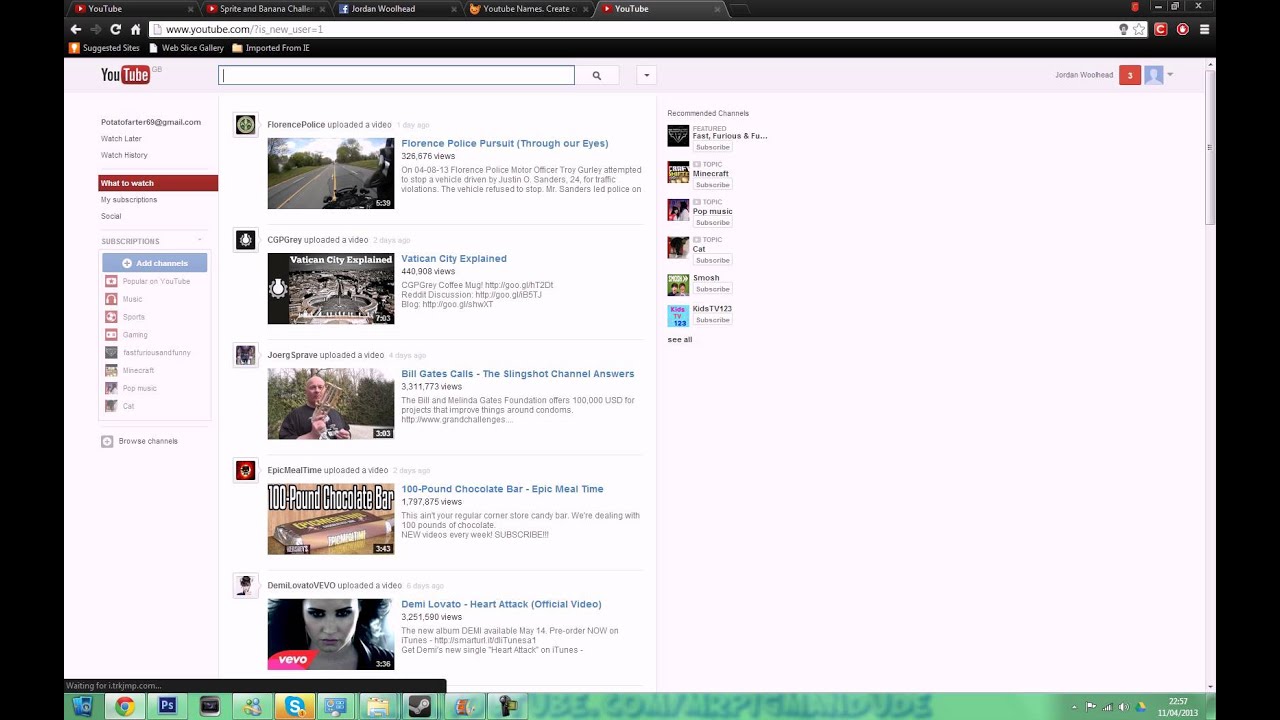Subscribe to Minecraft topic channel
The height and width of the screenshot is (720, 1280).
[x=713, y=185]
